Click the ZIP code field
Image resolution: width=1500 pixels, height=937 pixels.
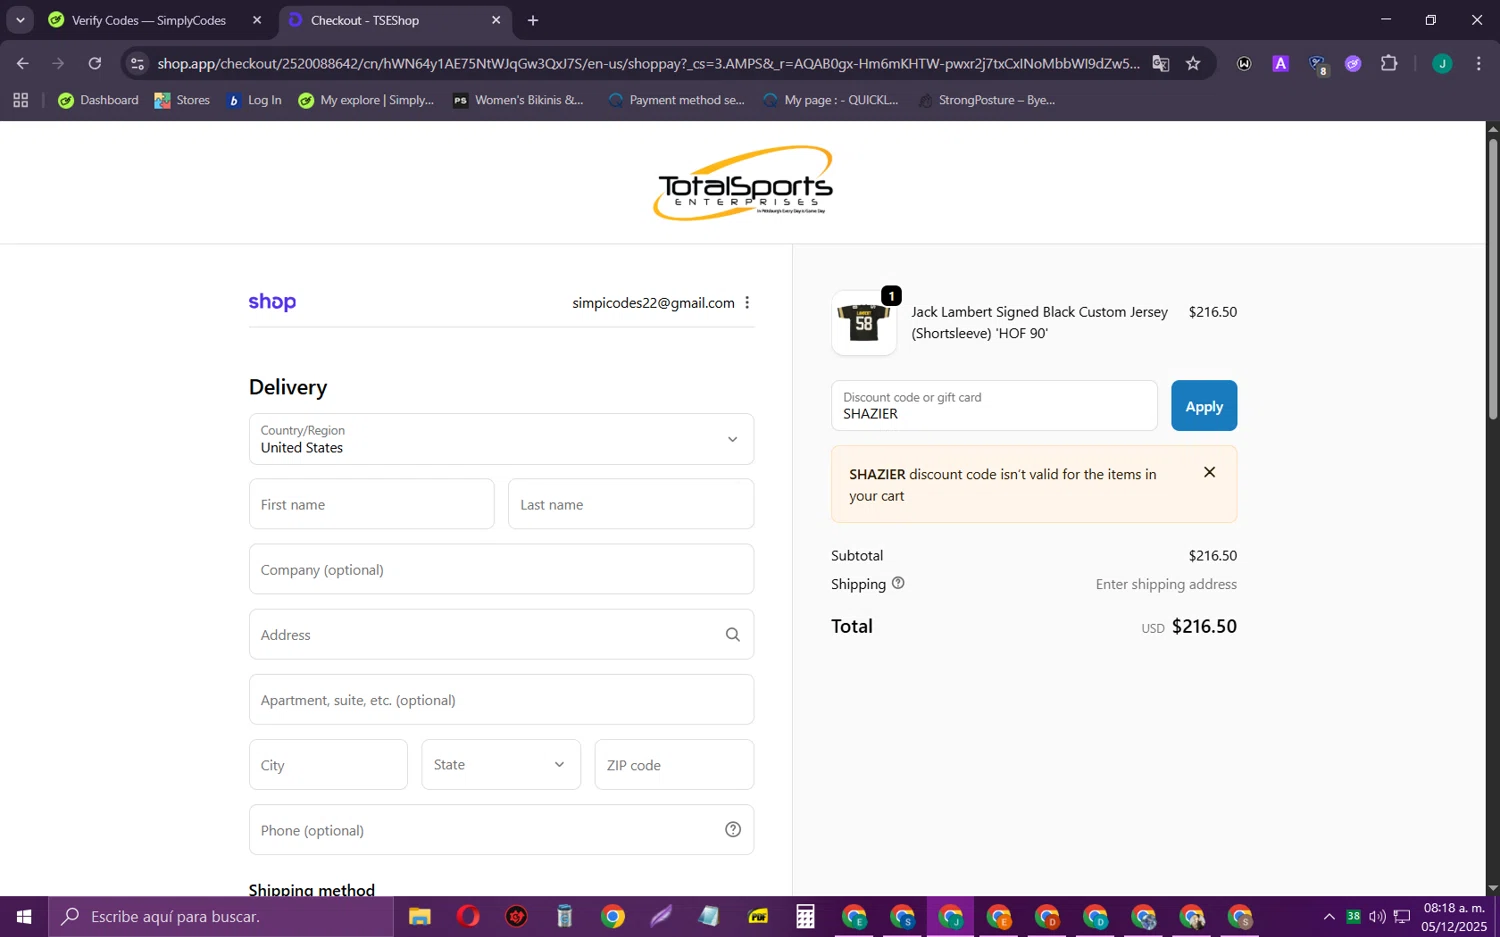pyautogui.click(x=674, y=765)
